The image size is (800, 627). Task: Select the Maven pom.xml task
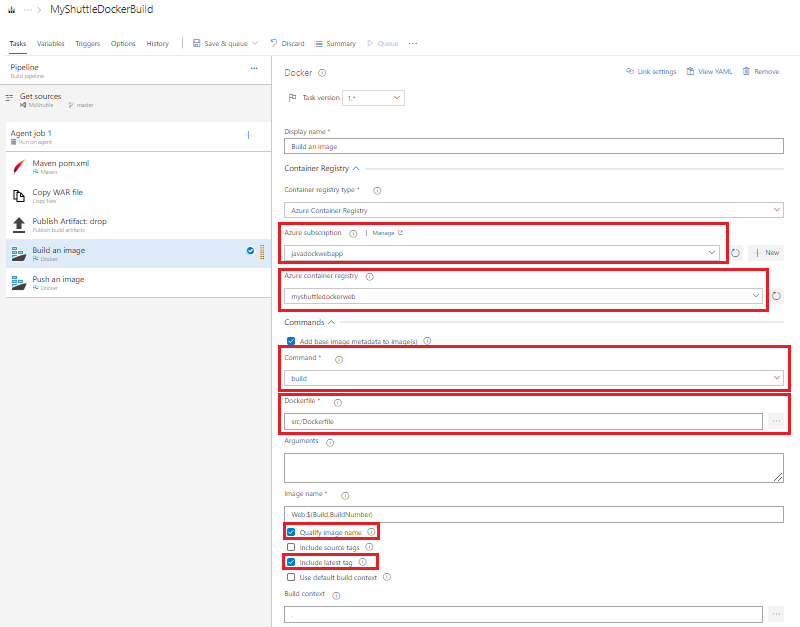click(x=138, y=167)
